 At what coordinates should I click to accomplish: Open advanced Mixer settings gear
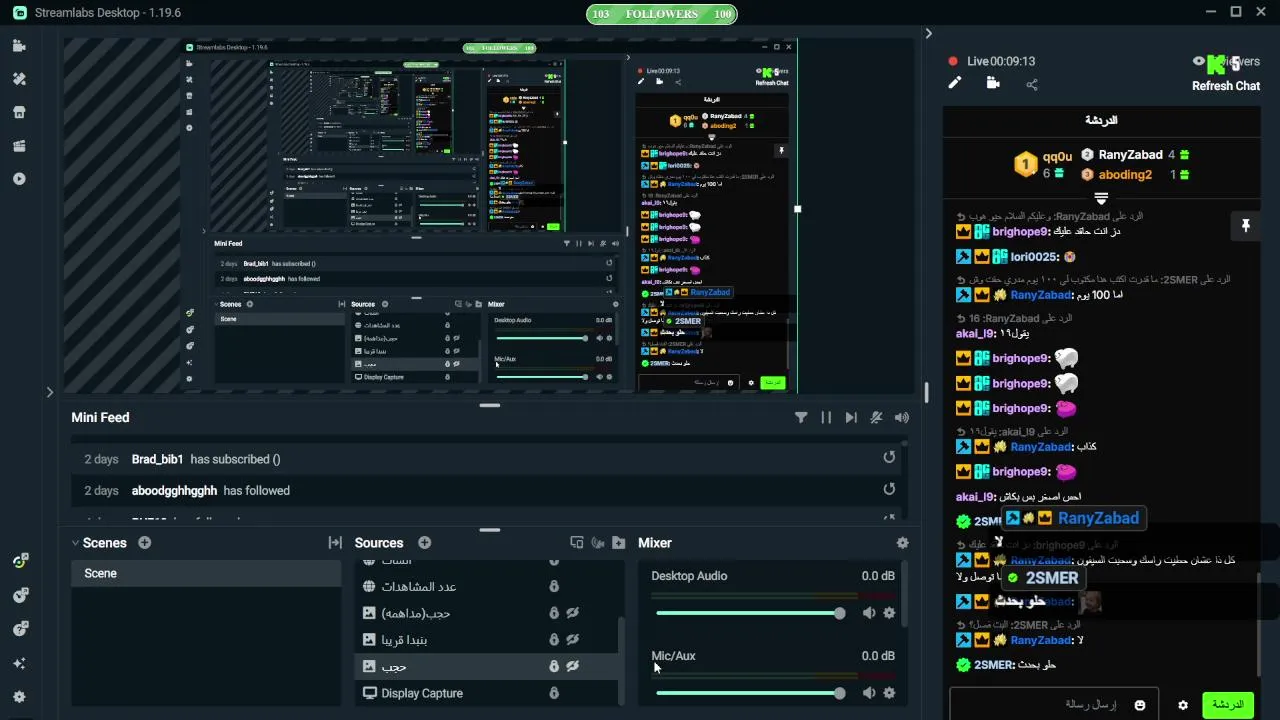[x=903, y=542]
